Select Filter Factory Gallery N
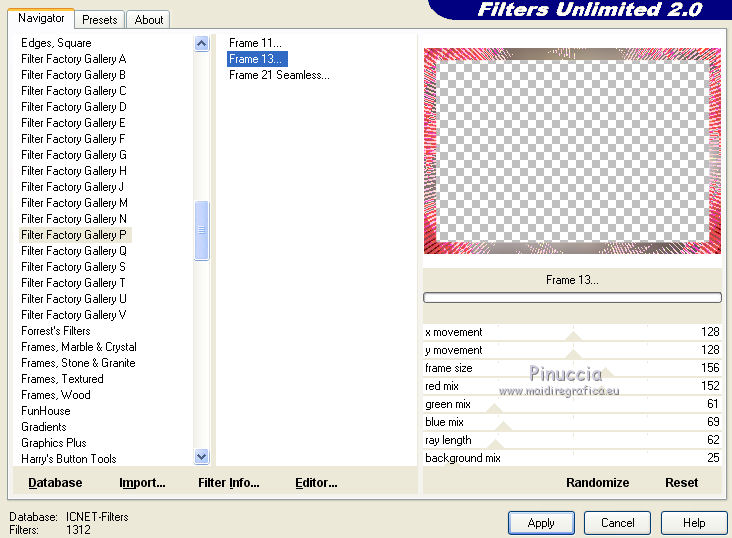 74,219
